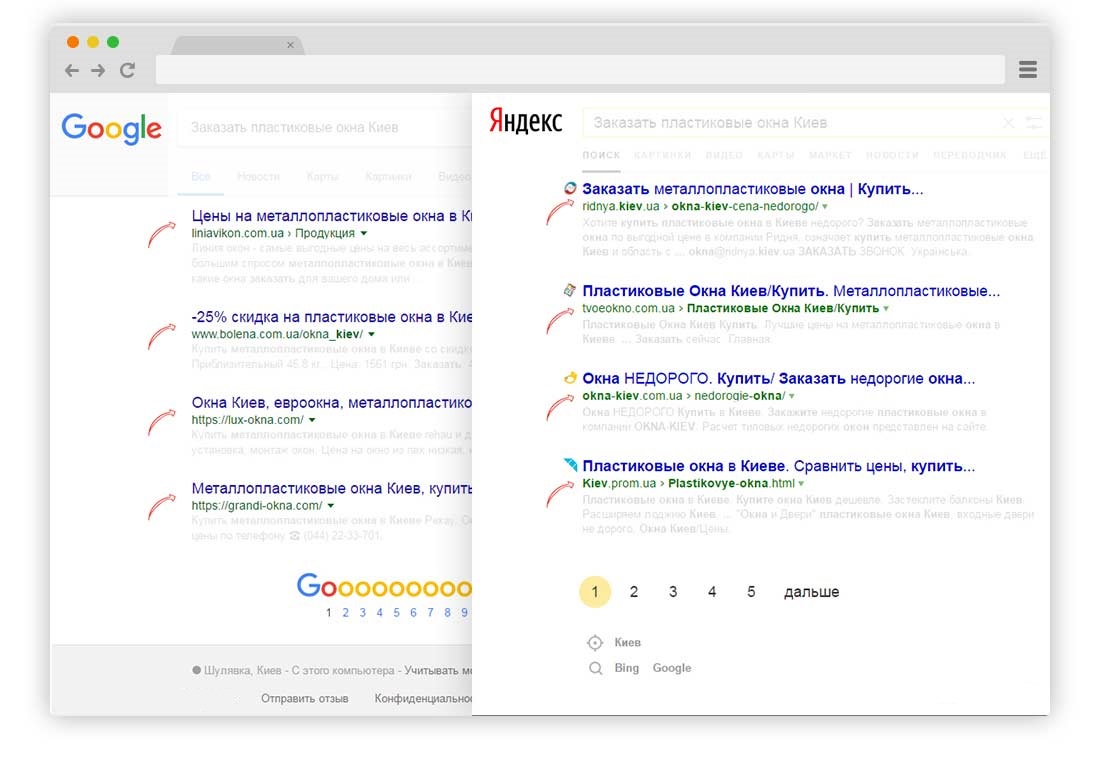Screen dimensions: 1100x775
Task: Go to Google results page 2
Action: click(345, 613)
